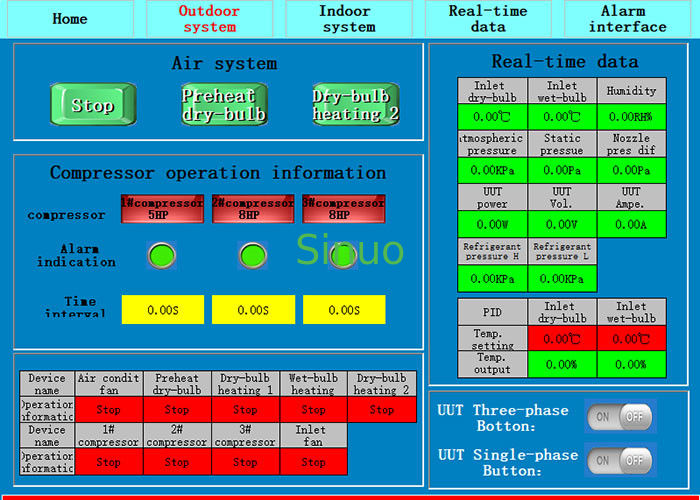The height and width of the screenshot is (500, 700).
Task: Open the Home tab
Action: coord(70,19)
